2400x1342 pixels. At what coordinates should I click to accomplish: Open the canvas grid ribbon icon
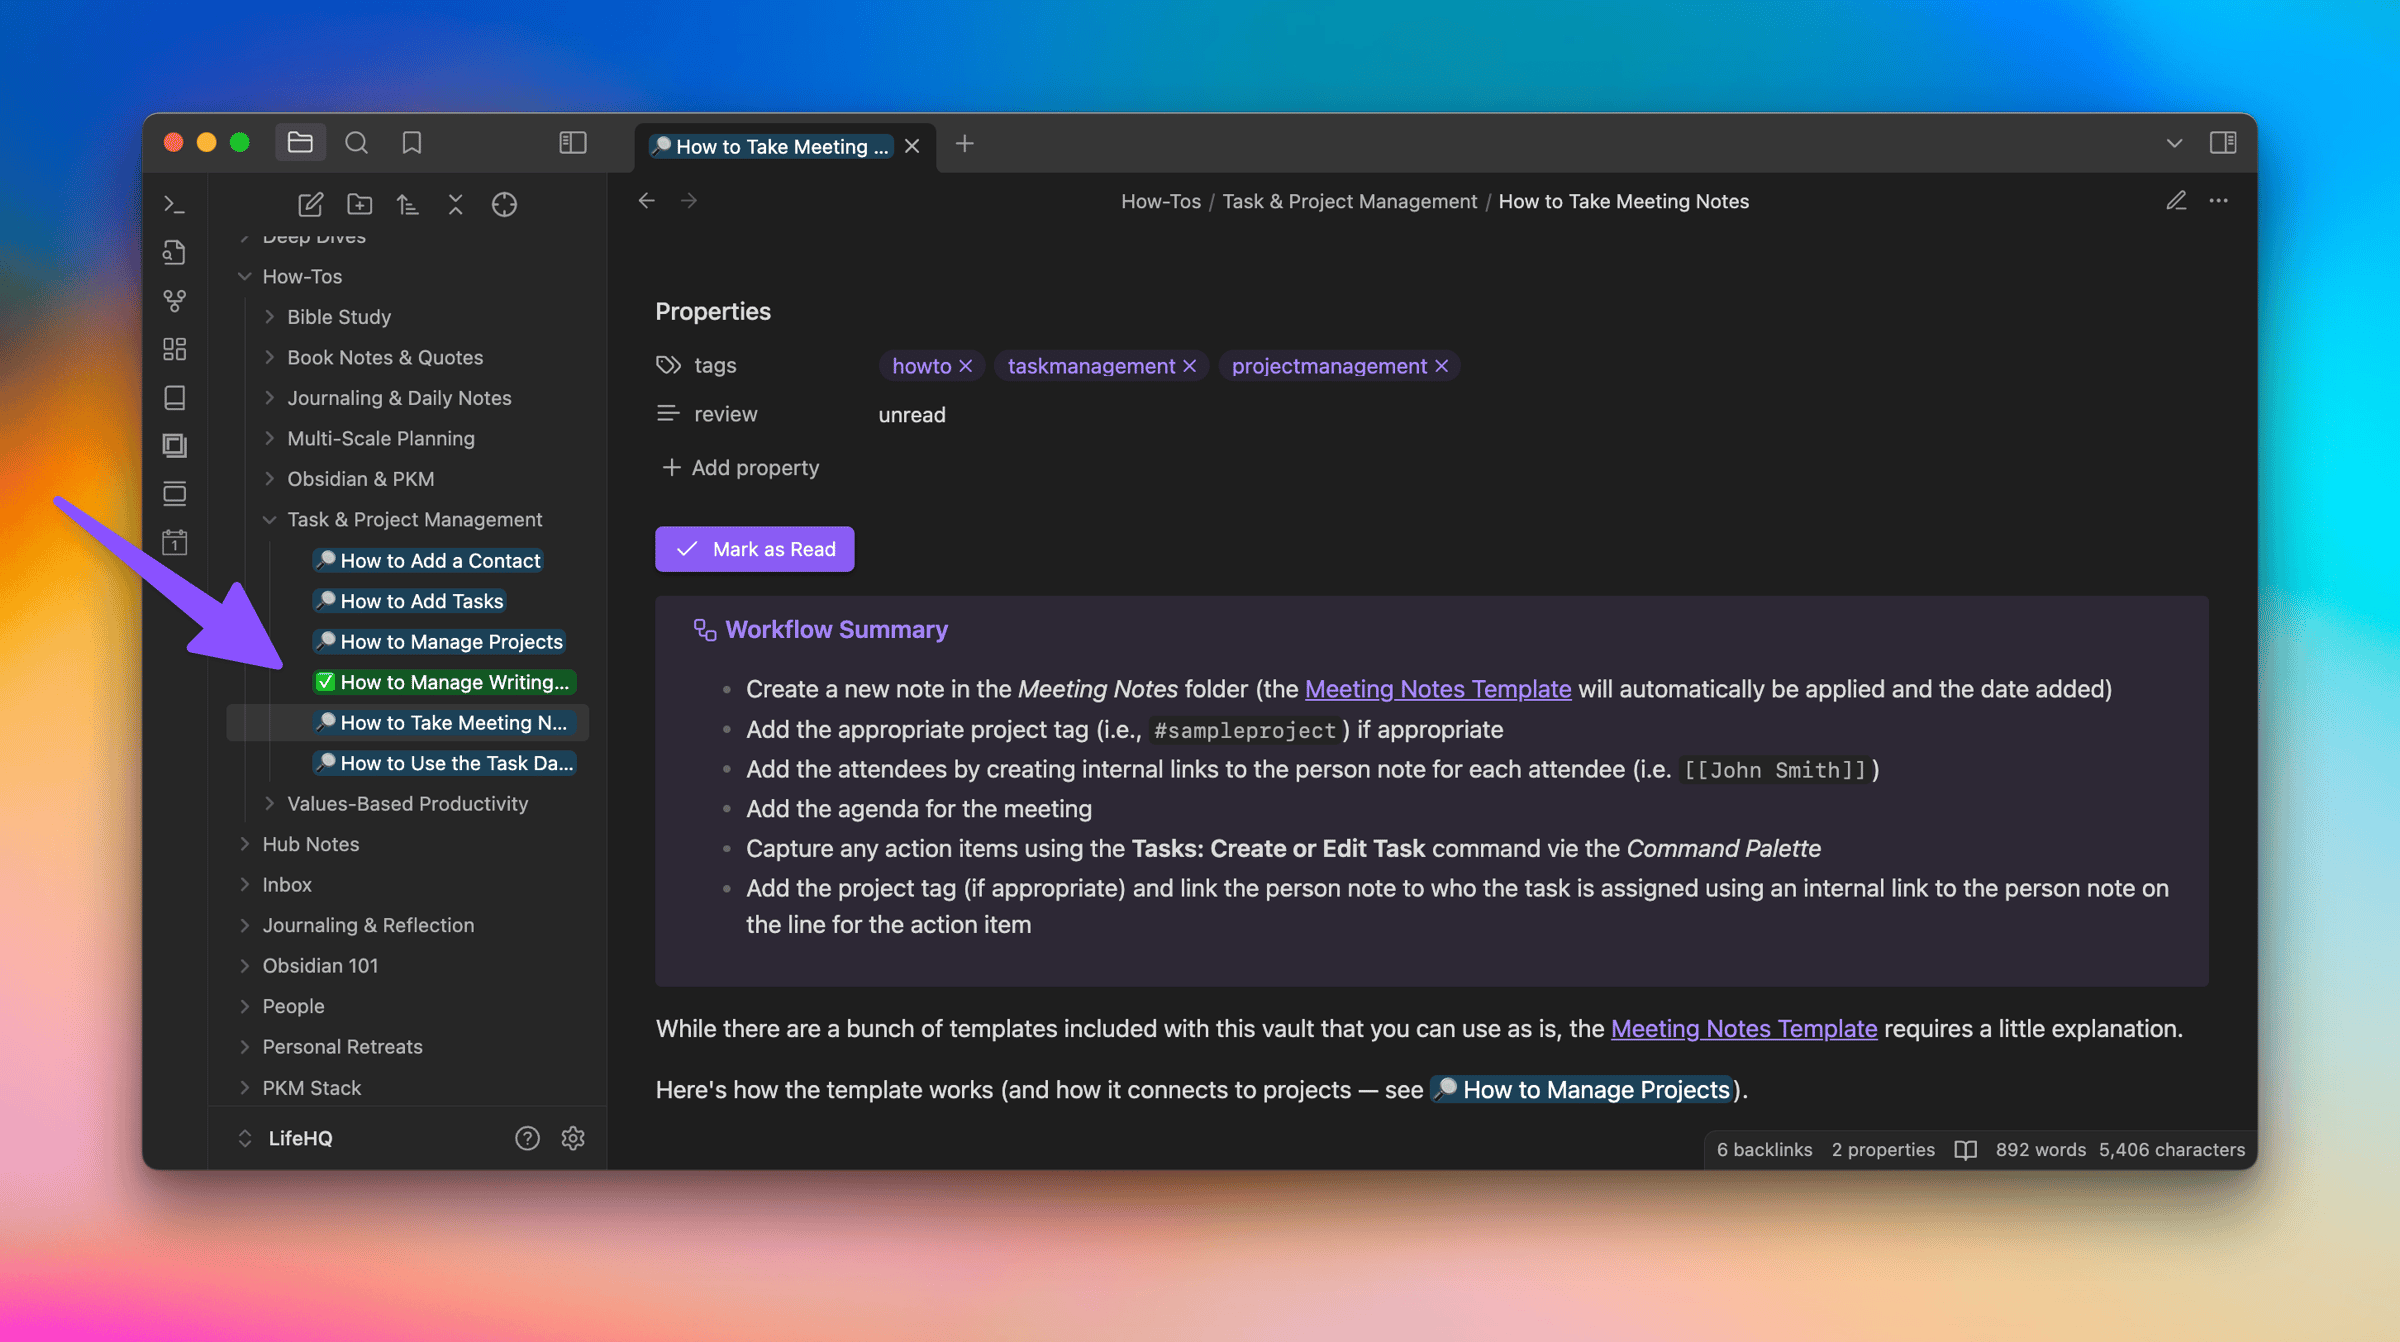click(175, 349)
